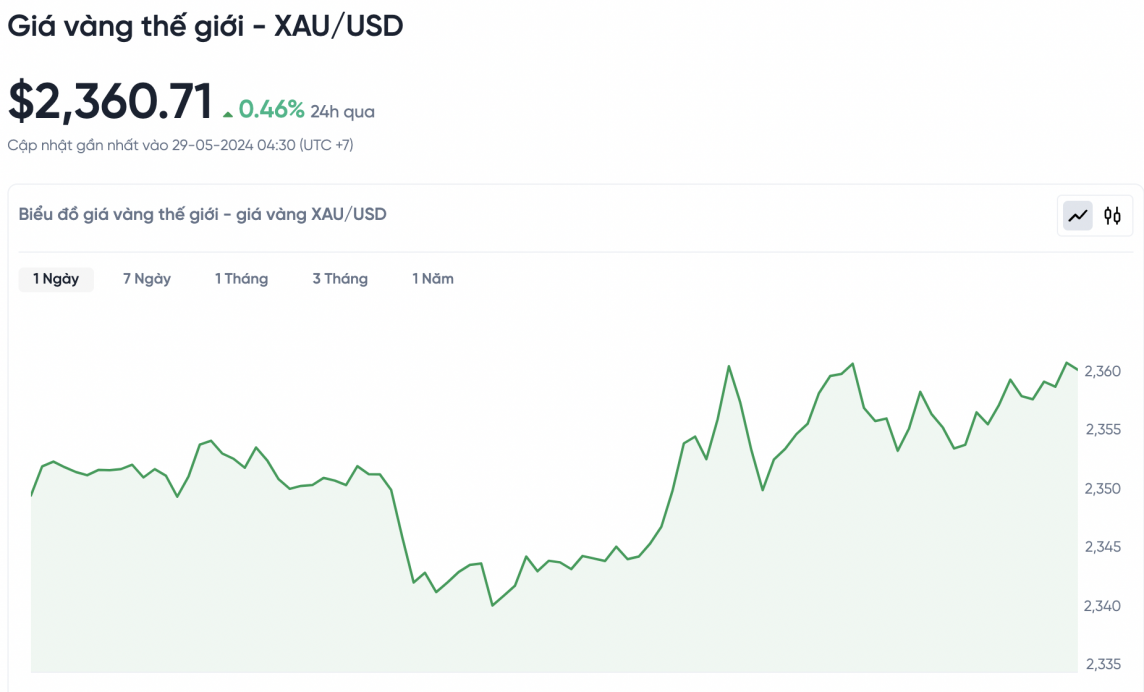Click the 2,335 y-axis label
Screen dimensions: 1144x692
[x=1103, y=664]
